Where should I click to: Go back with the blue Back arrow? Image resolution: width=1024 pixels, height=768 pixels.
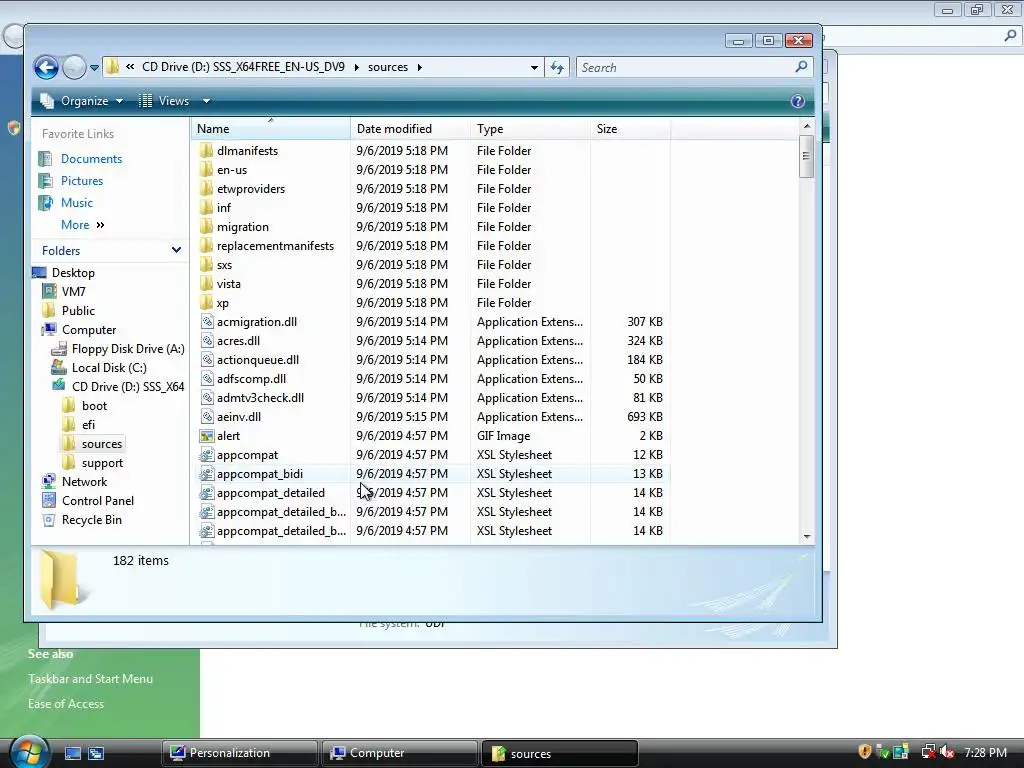(x=46, y=67)
